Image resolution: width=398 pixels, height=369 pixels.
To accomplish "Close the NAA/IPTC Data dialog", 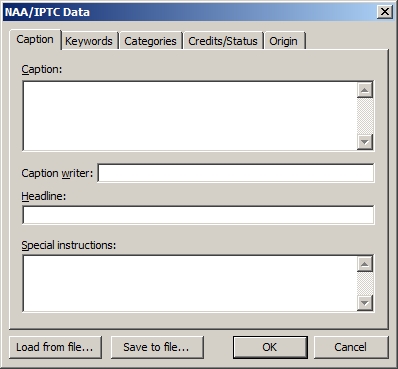I will (x=385, y=12).
